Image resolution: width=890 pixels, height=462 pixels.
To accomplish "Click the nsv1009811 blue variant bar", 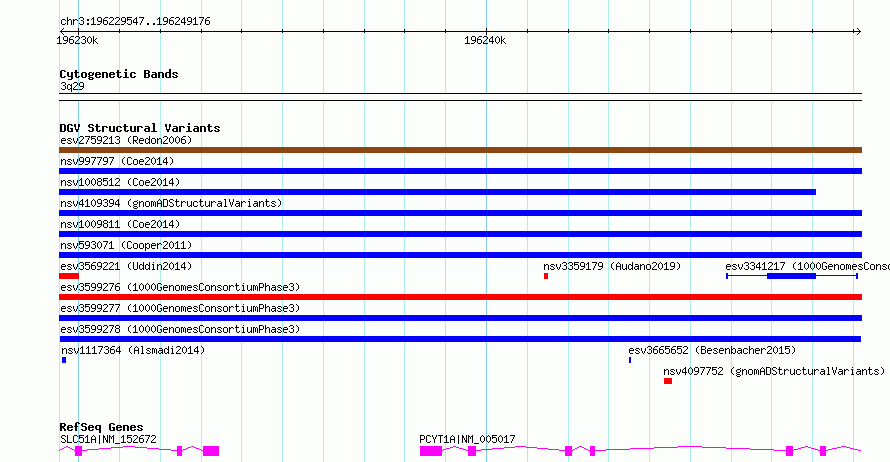I will (460, 234).
